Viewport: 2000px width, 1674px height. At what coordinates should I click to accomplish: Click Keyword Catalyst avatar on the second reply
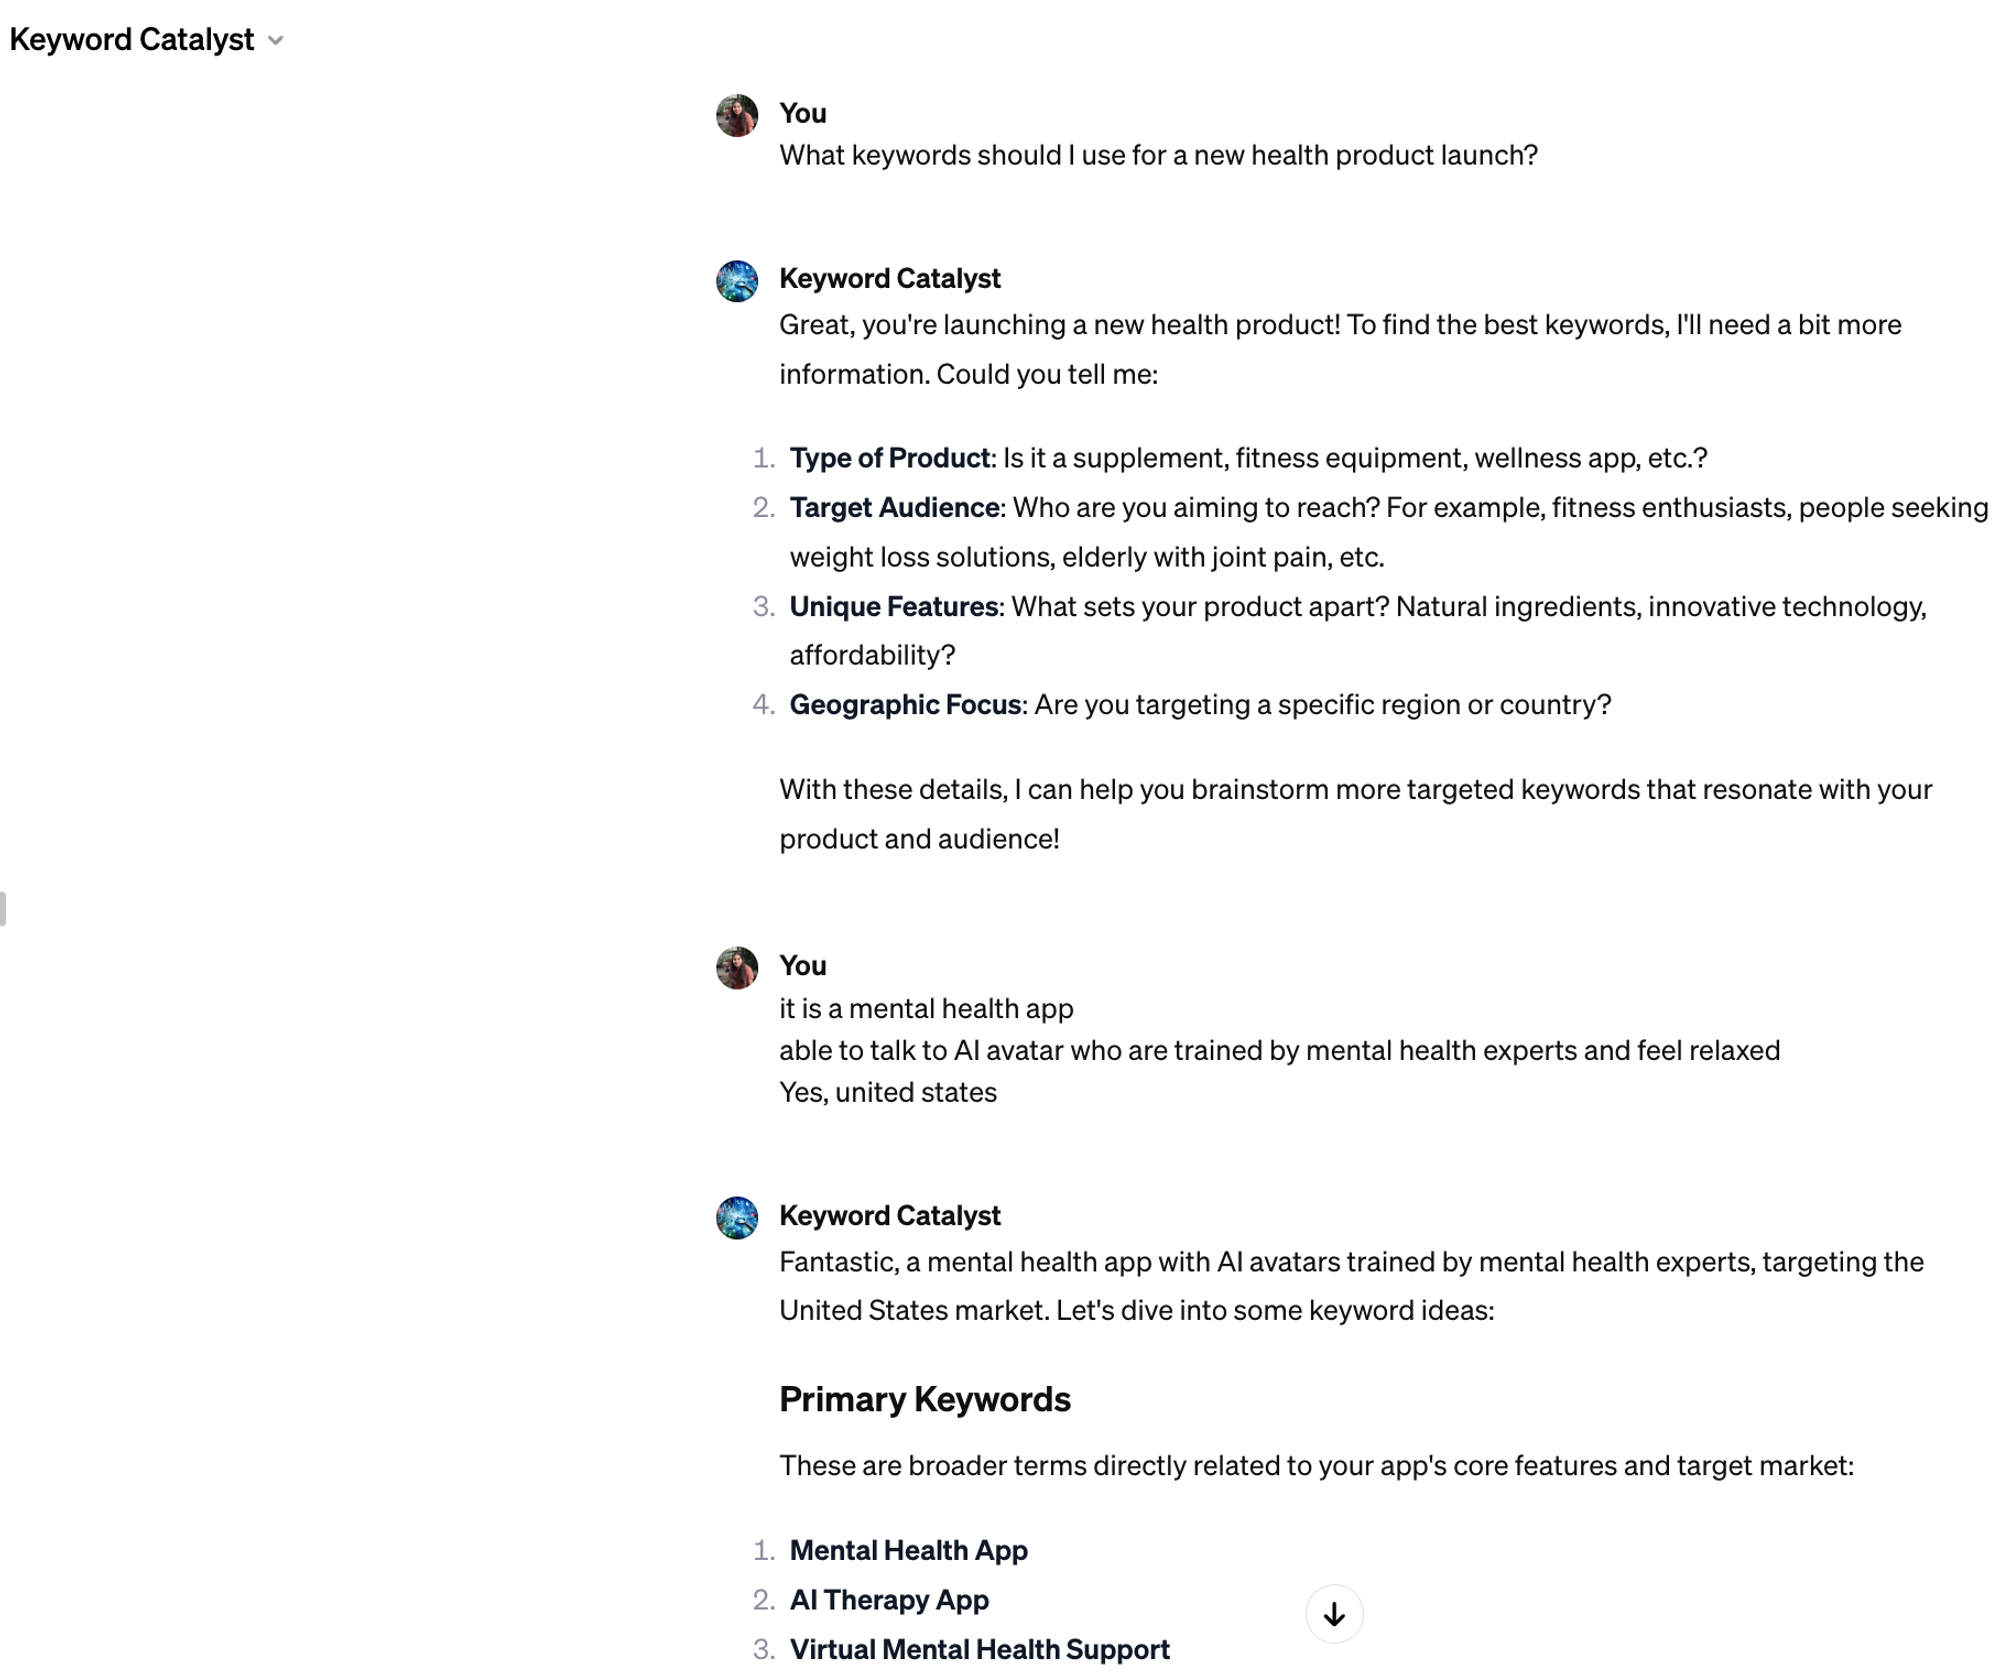[737, 1217]
